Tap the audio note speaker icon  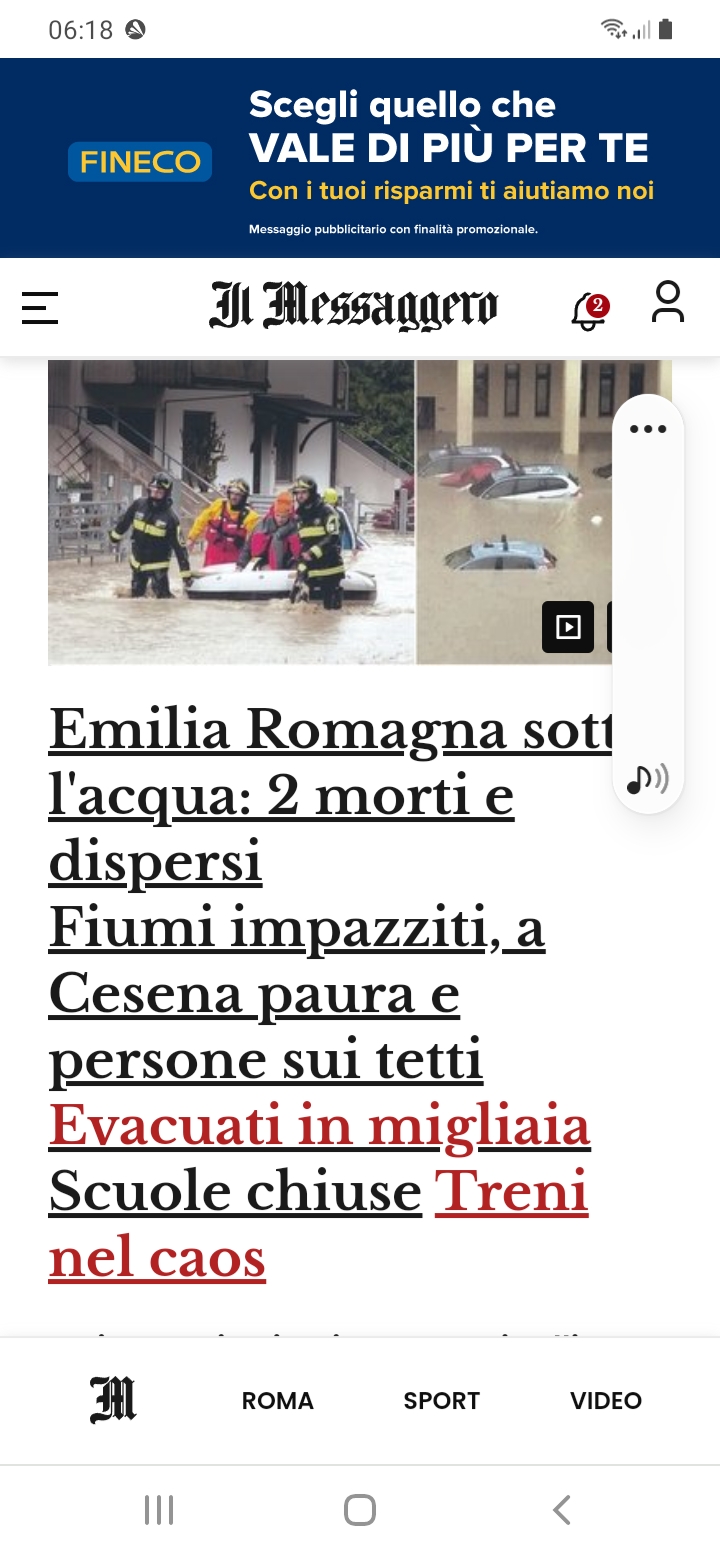pyautogui.click(x=648, y=779)
